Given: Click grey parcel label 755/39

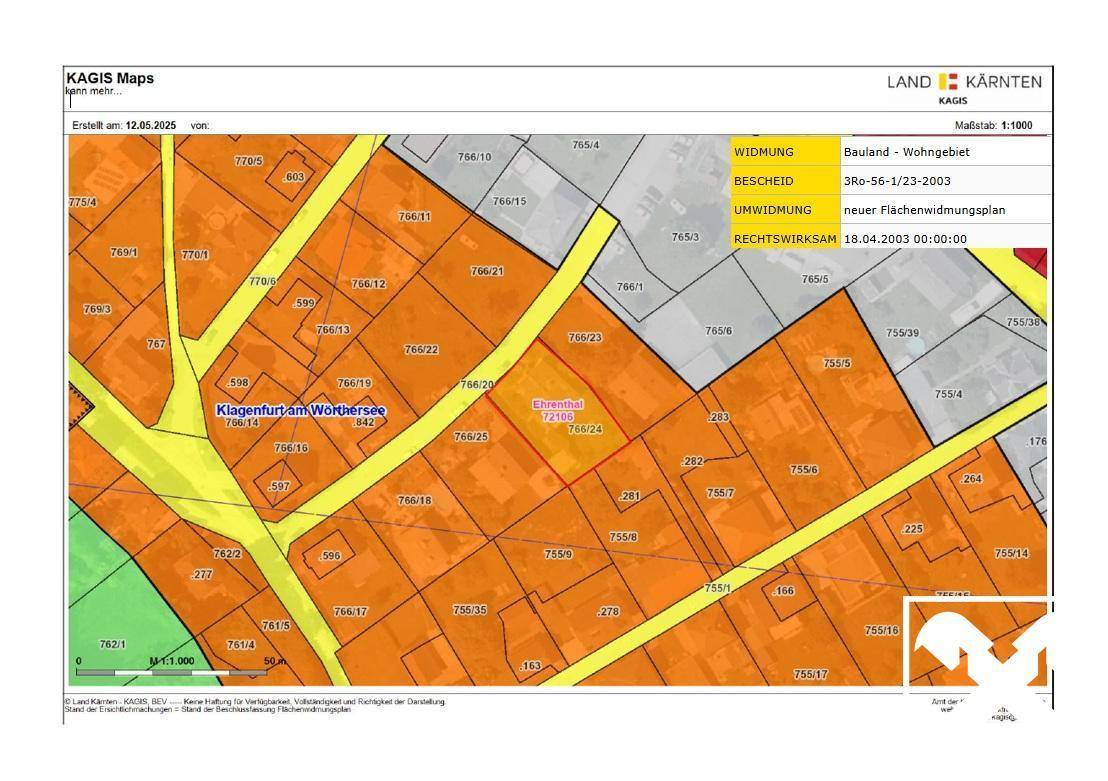Looking at the screenshot, I should pyautogui.click(x=902, y=333).
